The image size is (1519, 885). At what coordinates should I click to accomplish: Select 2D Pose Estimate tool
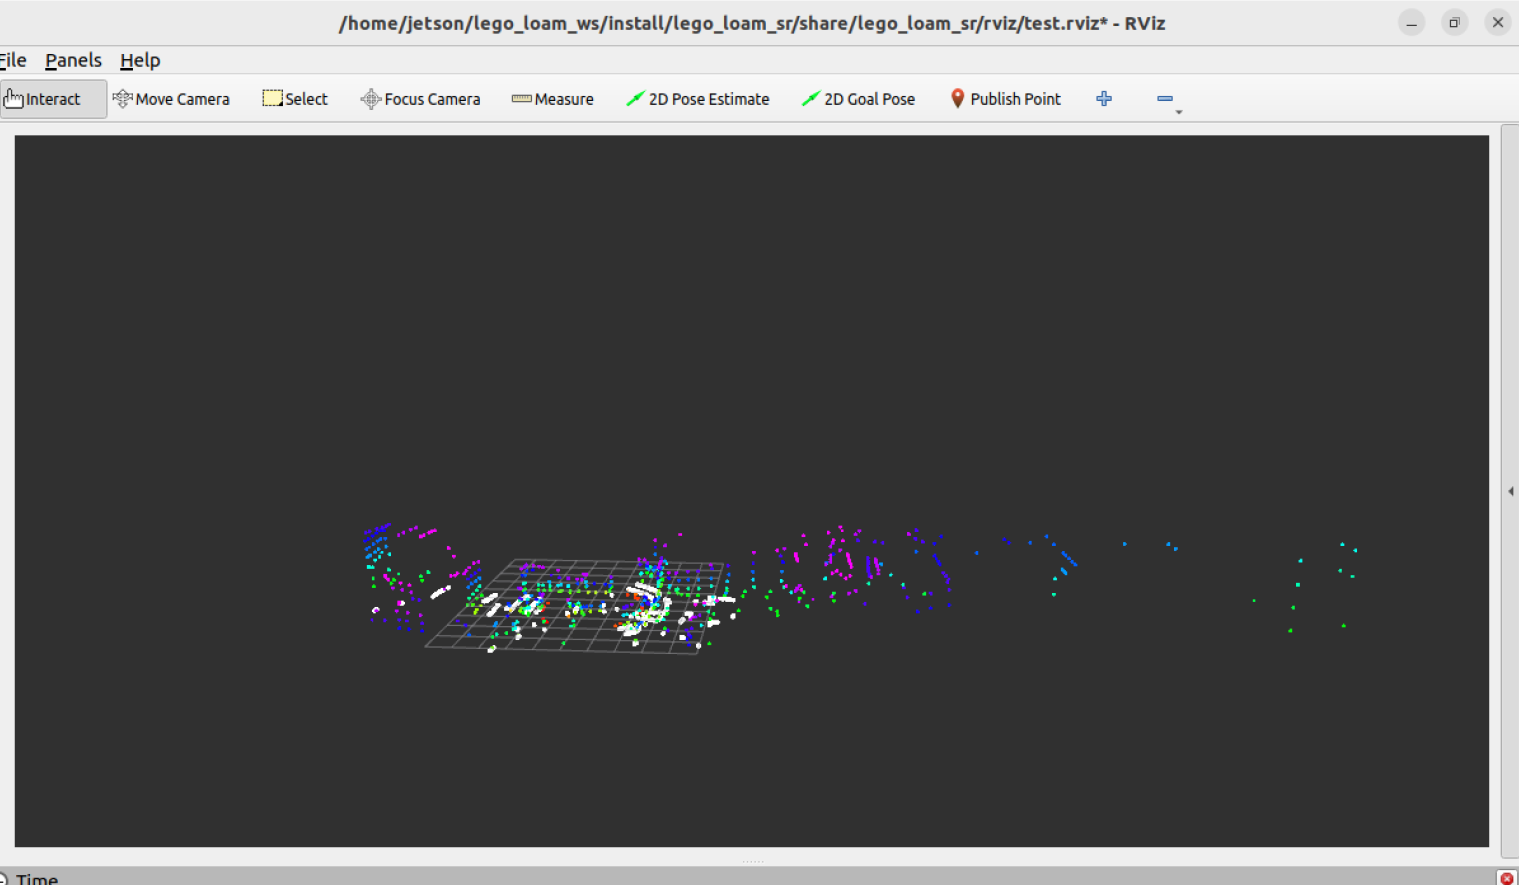[698, 99]
